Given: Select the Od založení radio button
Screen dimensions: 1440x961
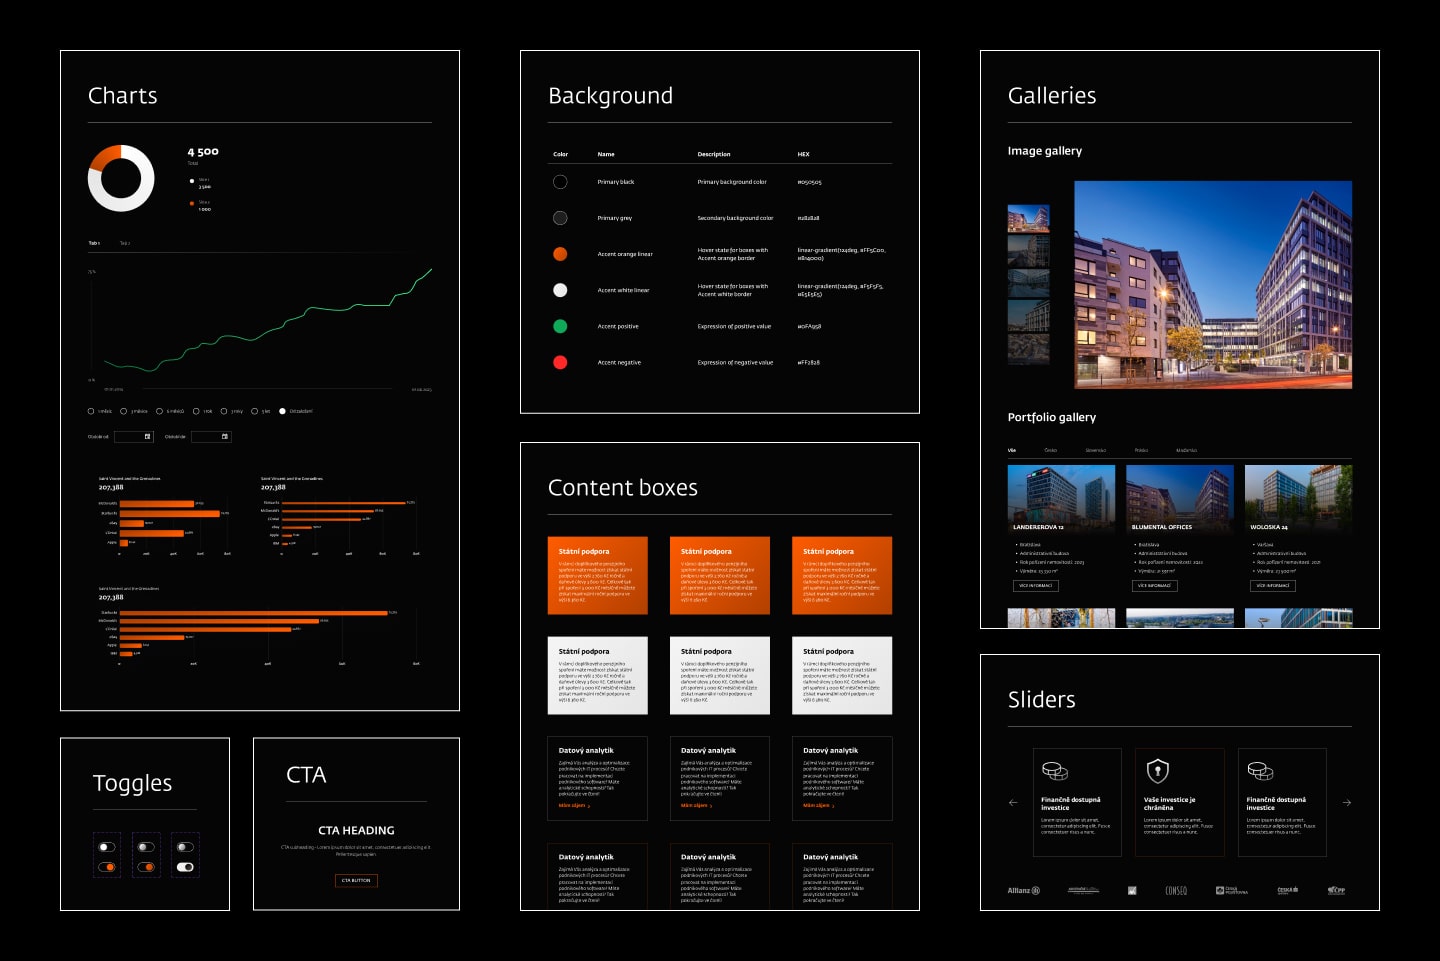Looking at the screenshot, I should tap(282, 411).
